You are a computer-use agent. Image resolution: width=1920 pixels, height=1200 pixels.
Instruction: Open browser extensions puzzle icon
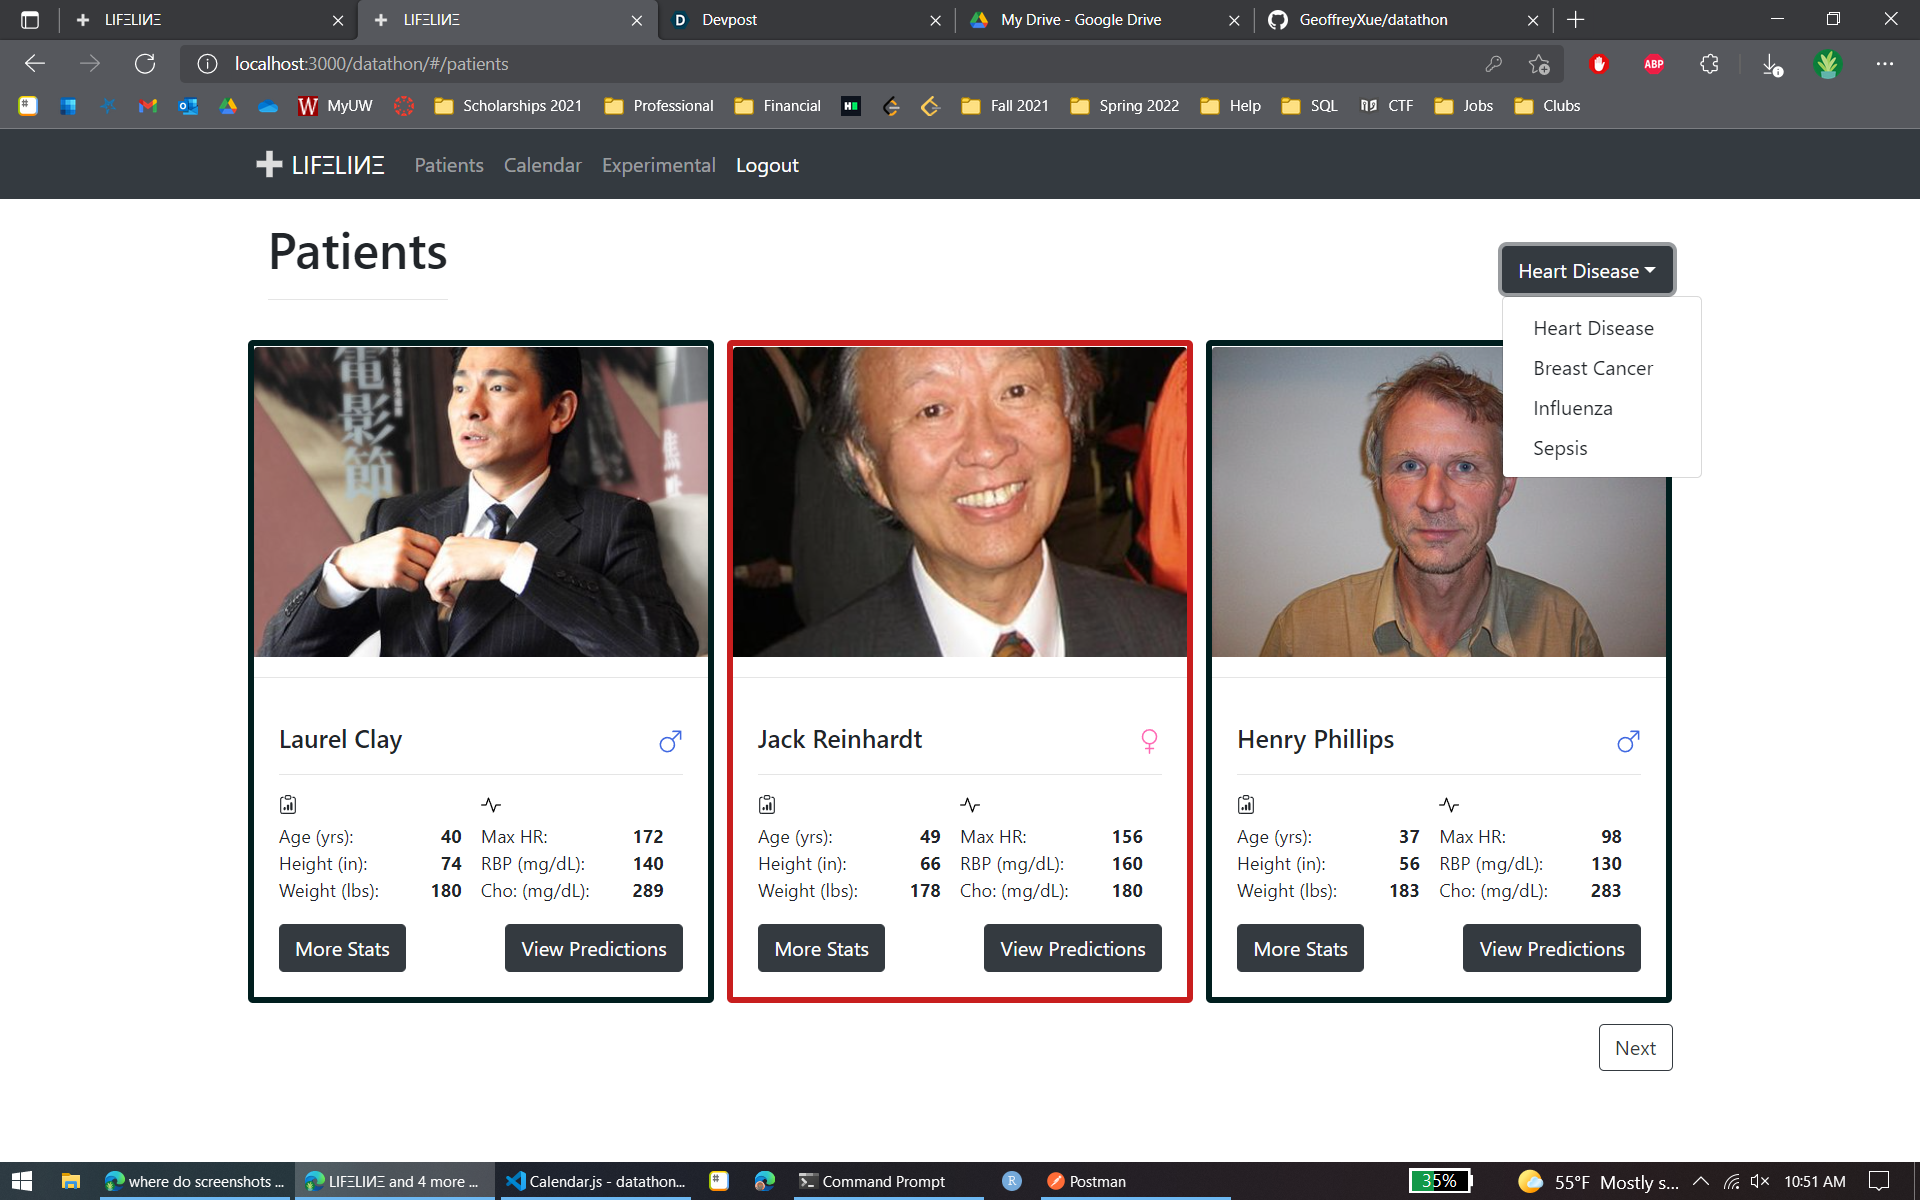[1709, 64]
